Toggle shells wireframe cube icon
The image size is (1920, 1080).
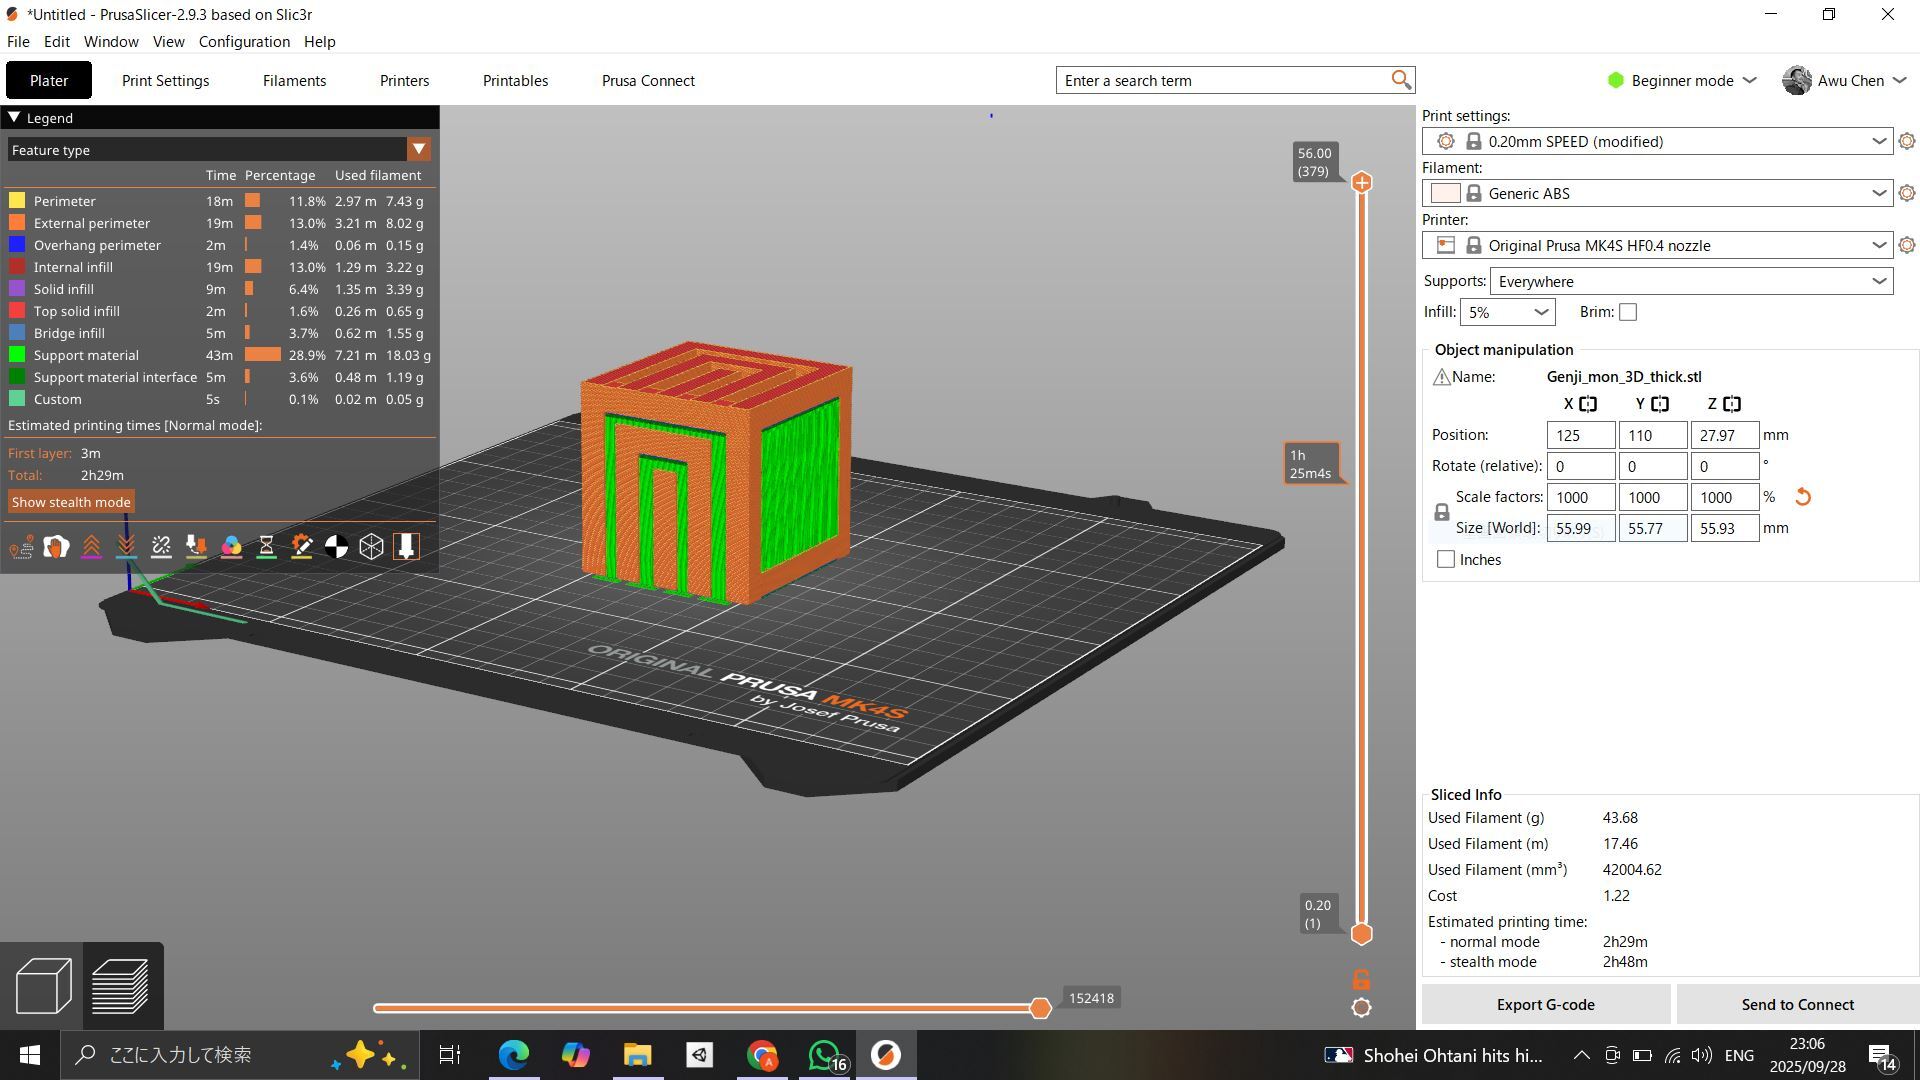371,547
